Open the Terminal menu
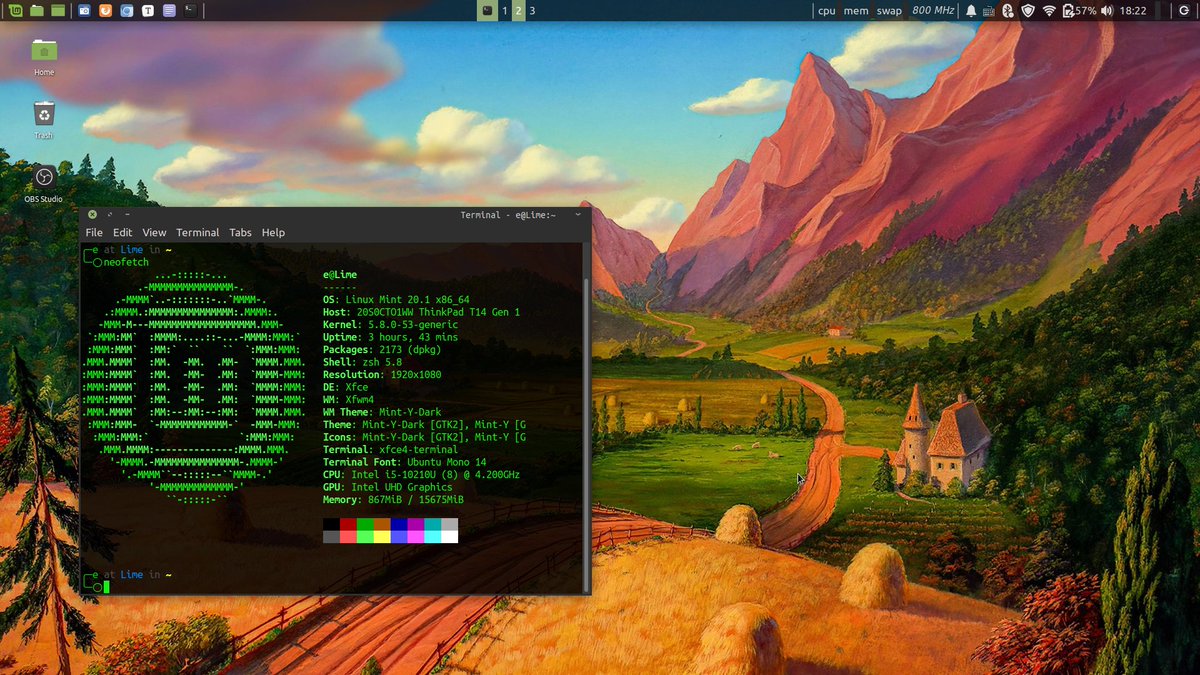This screenshot has height=675, width=1200. tap(197, 232)
